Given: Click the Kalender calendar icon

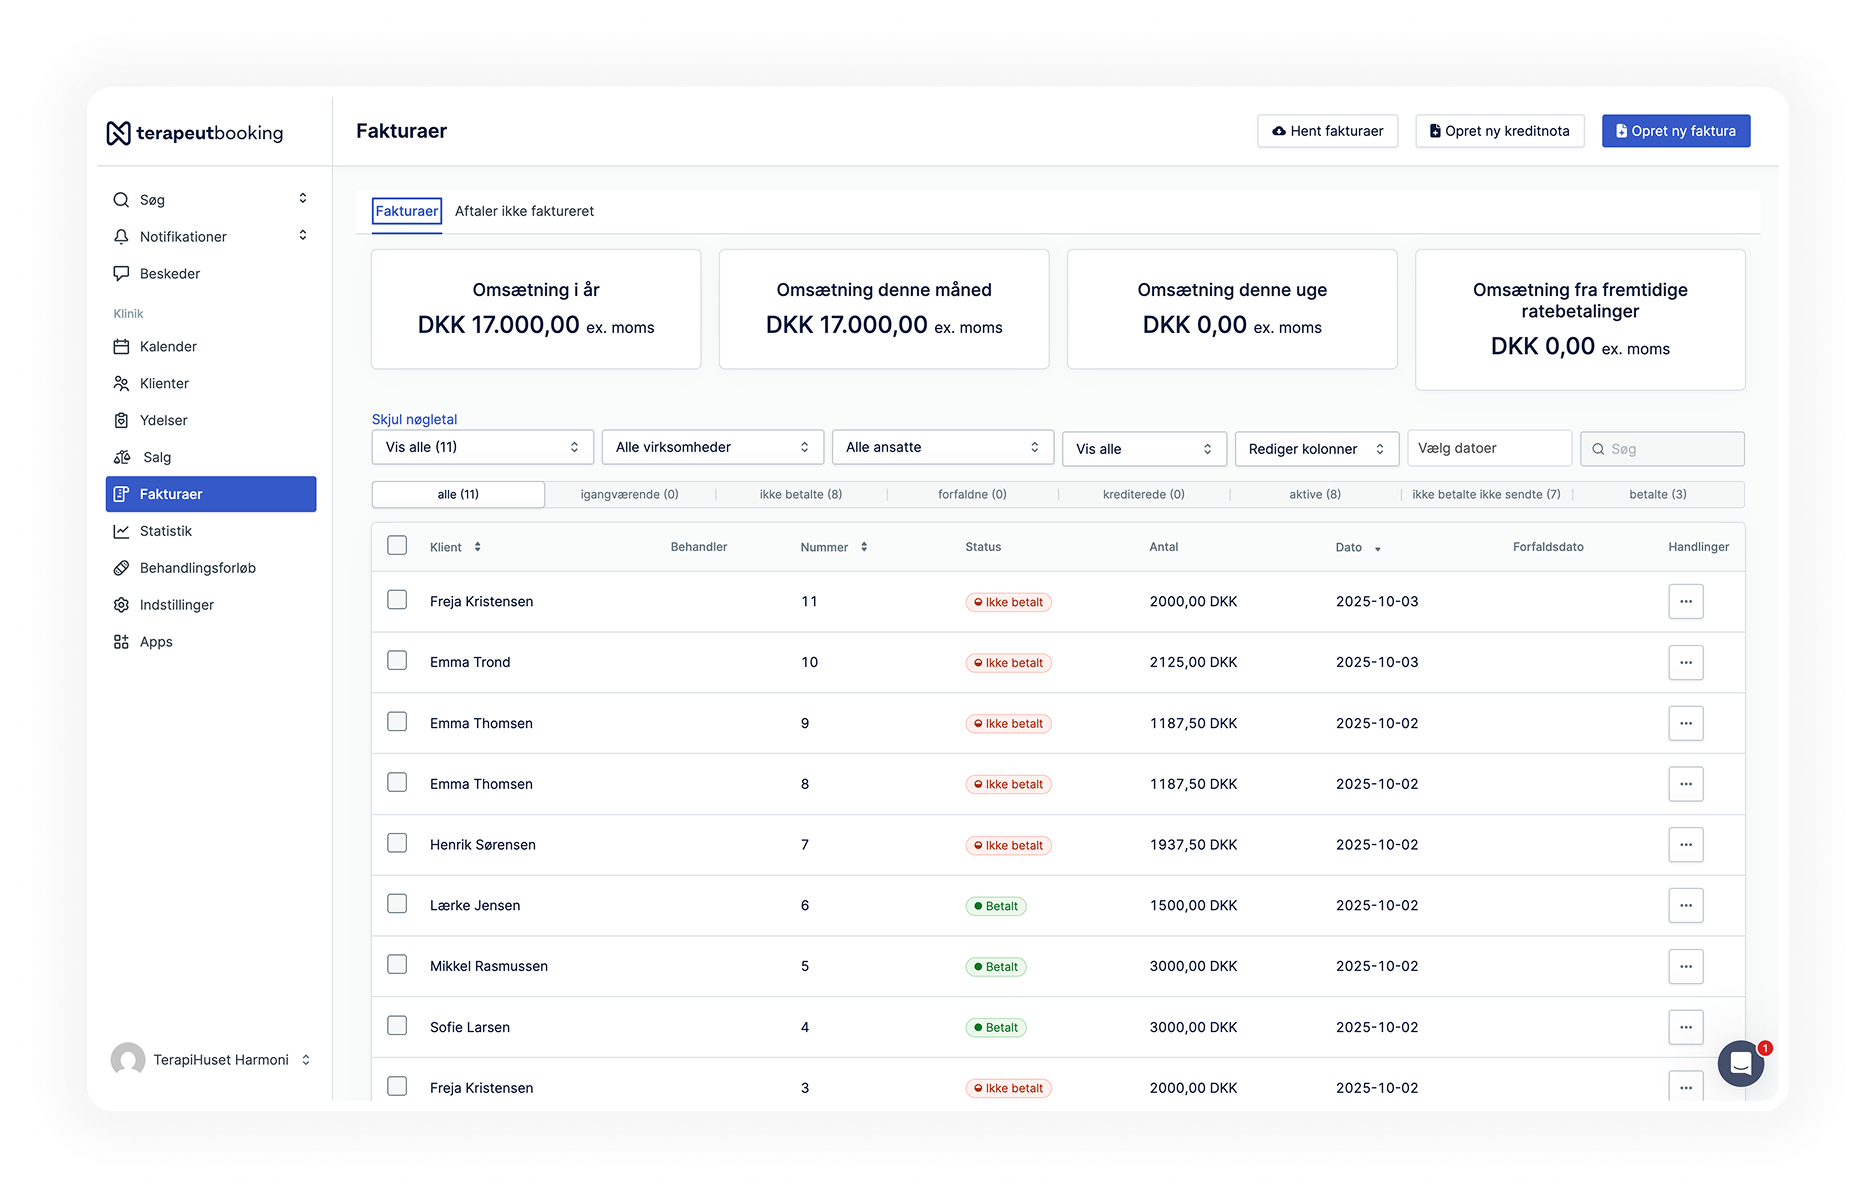Looking at the screenshot, I should coord(121,347).
